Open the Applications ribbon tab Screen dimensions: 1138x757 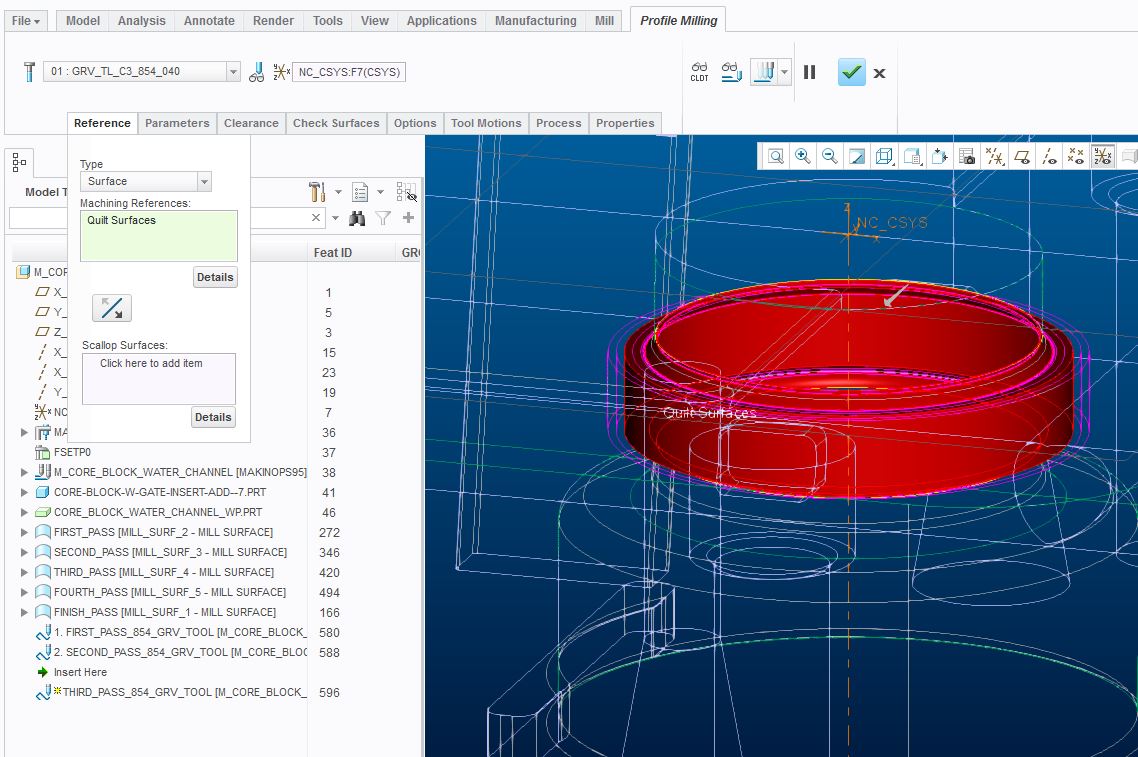point(441,21)
